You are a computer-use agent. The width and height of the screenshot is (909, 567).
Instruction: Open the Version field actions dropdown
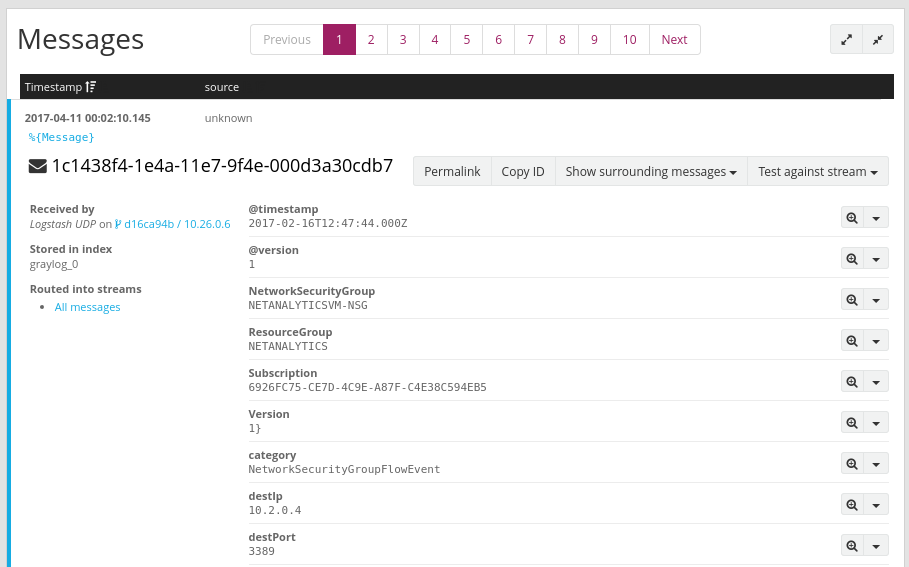tap(876, 423)
